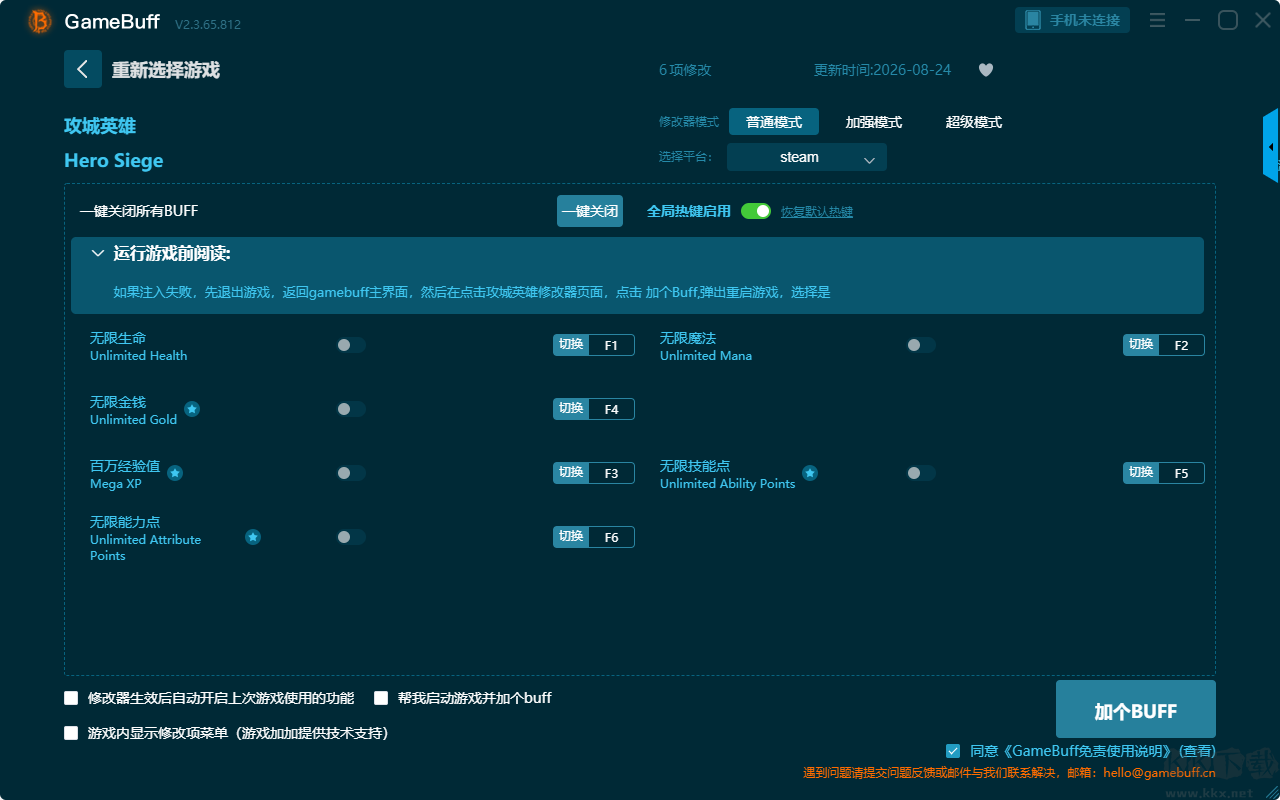The width and height of the screenshot is (1280, 800).
Task: Click the F3 hotkey field
Action: point(611,473)
